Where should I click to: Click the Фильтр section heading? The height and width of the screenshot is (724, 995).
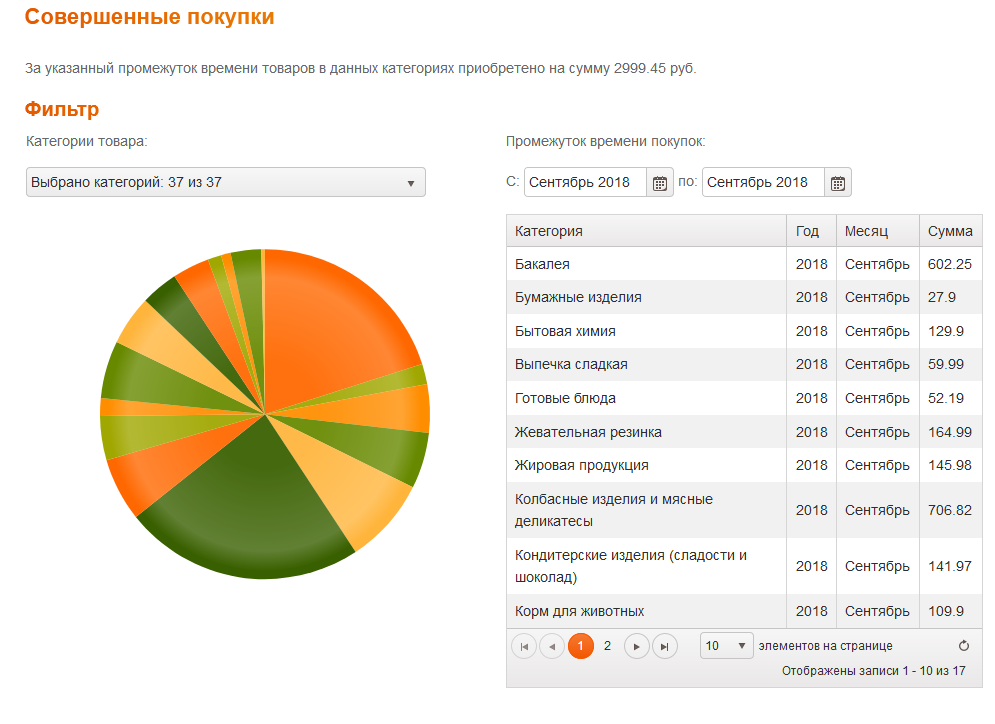pyautogui.click(x=62, y=109)
